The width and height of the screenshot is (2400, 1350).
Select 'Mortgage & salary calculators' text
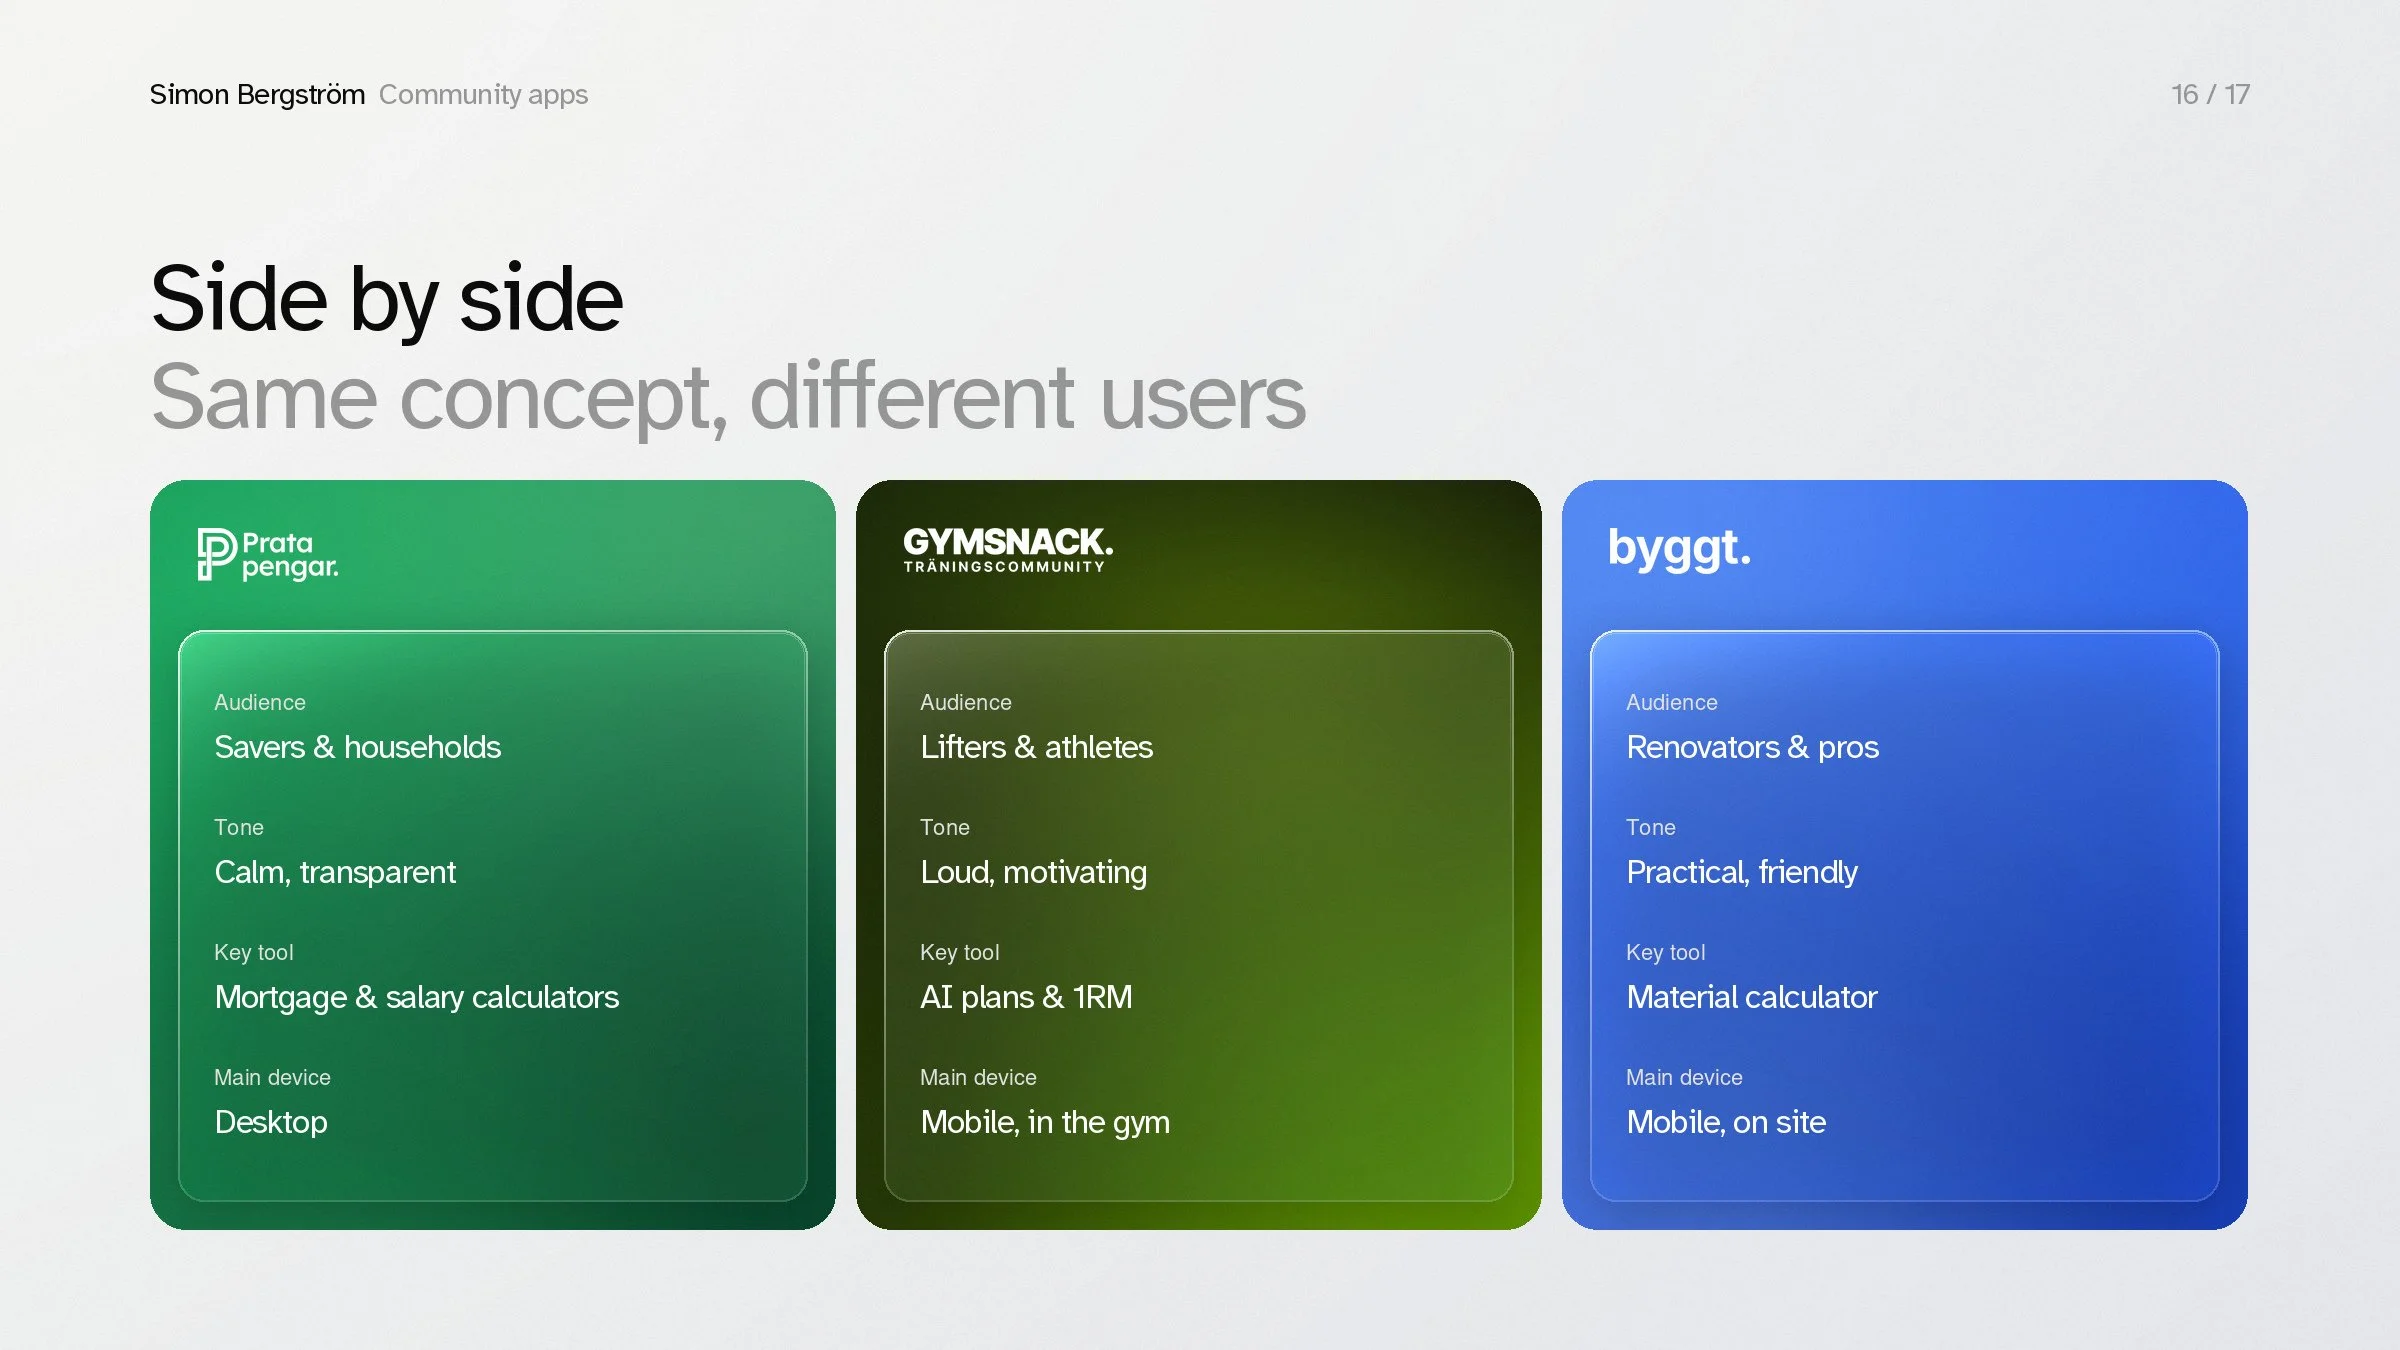416,998
